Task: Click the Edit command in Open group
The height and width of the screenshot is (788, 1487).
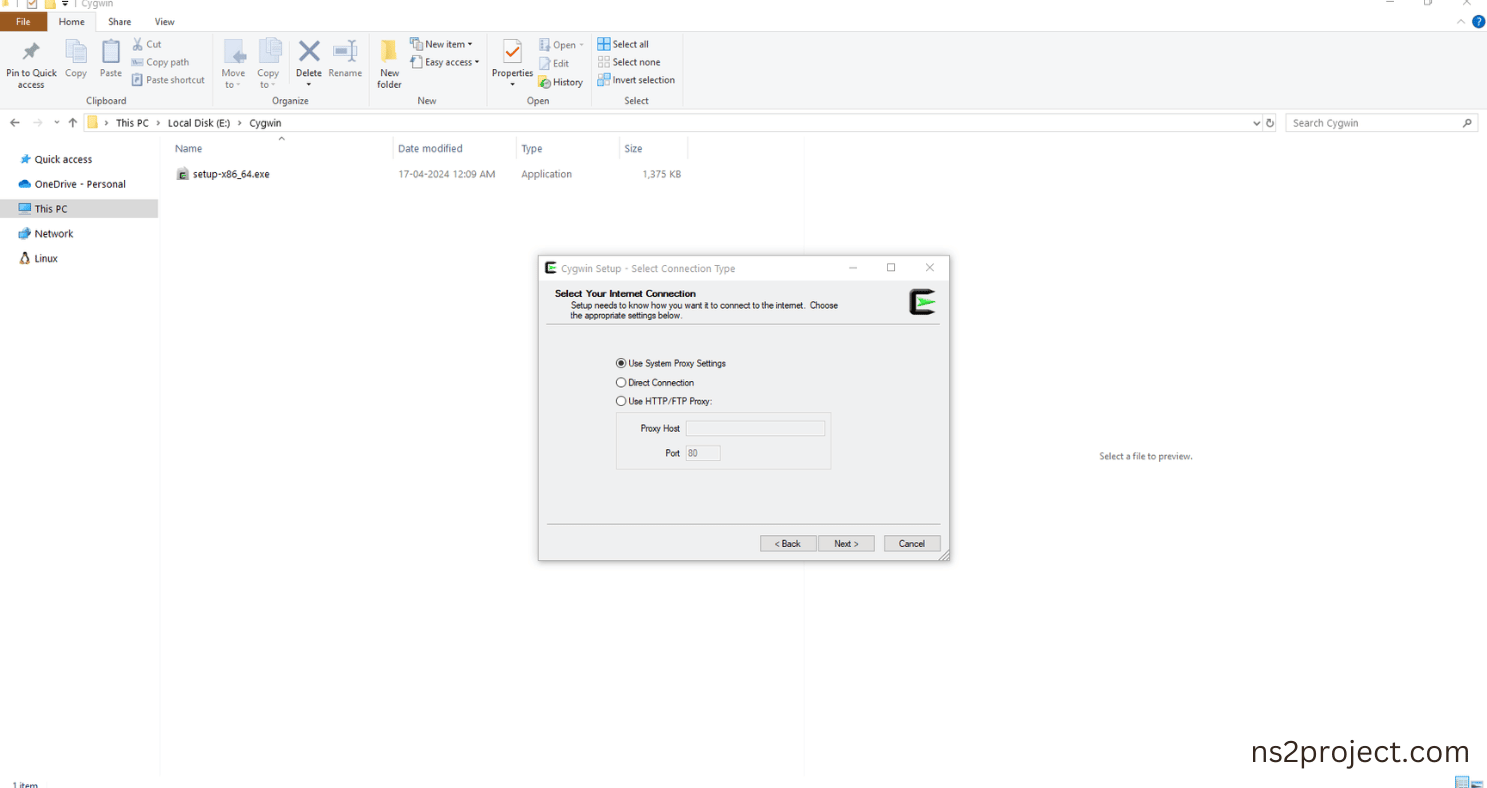Action: [x=554, y=63]
